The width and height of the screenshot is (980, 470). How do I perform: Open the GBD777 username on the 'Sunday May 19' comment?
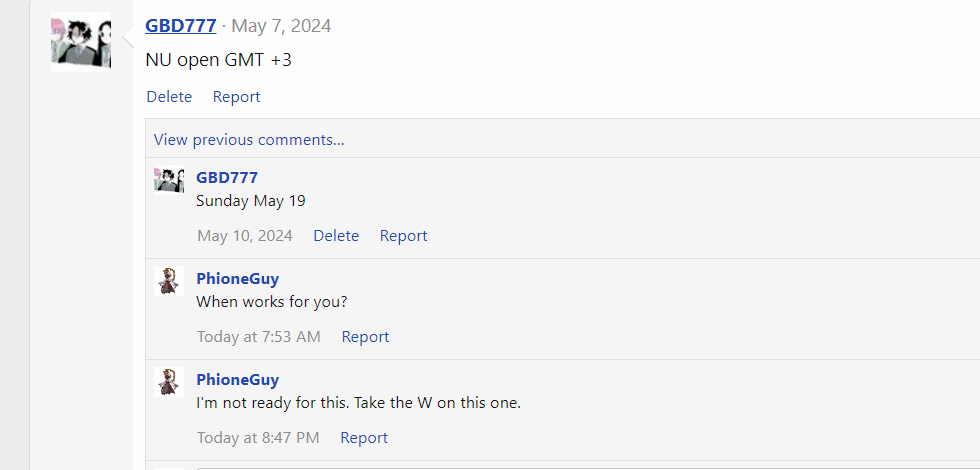click(227, 177)
